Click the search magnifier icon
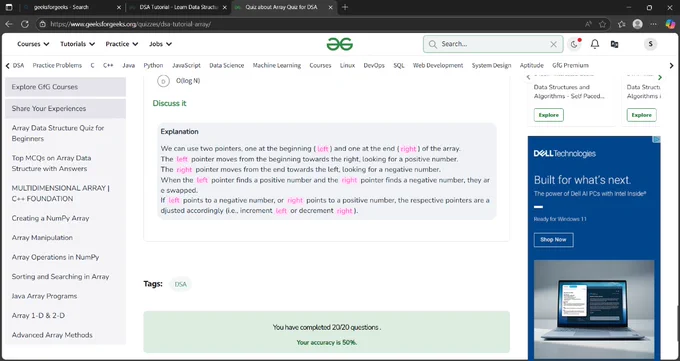This screenshot has height=361, width=680. pos(432,44)
